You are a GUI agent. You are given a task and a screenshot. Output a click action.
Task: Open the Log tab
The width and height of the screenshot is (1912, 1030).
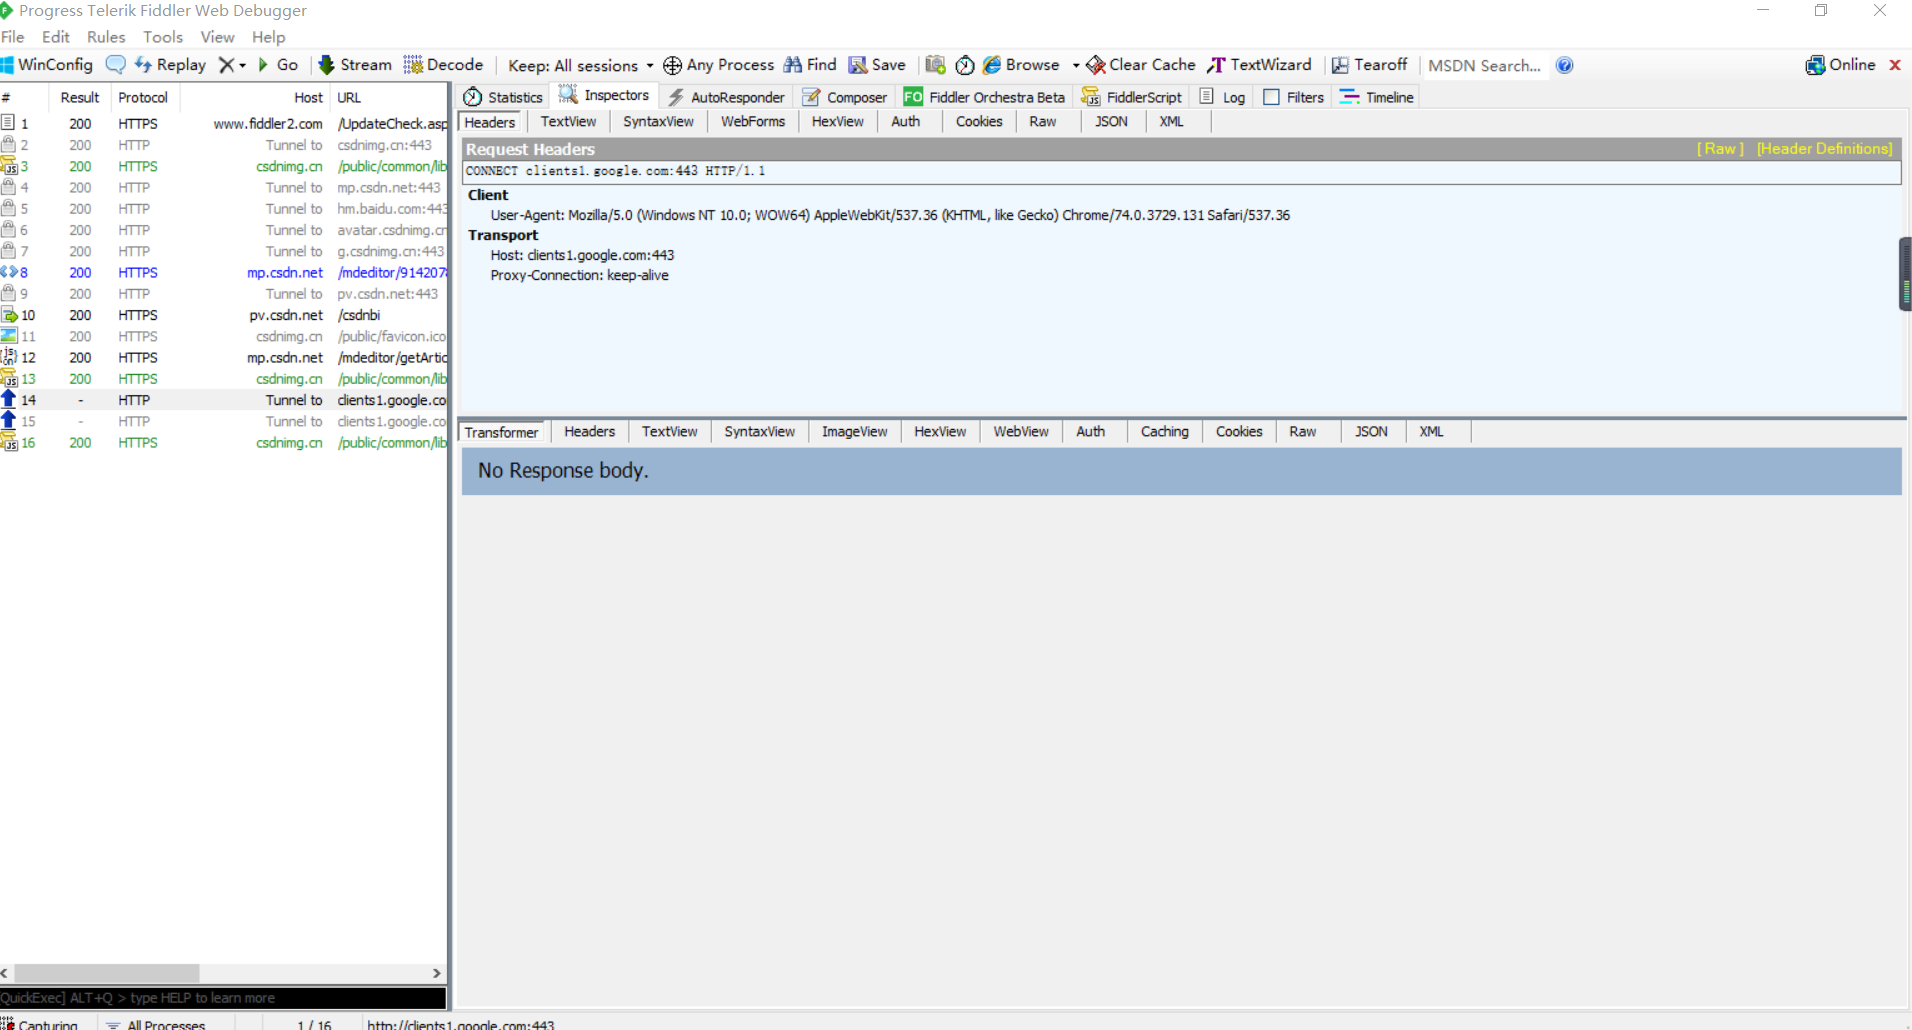(x=1222, y=97)
